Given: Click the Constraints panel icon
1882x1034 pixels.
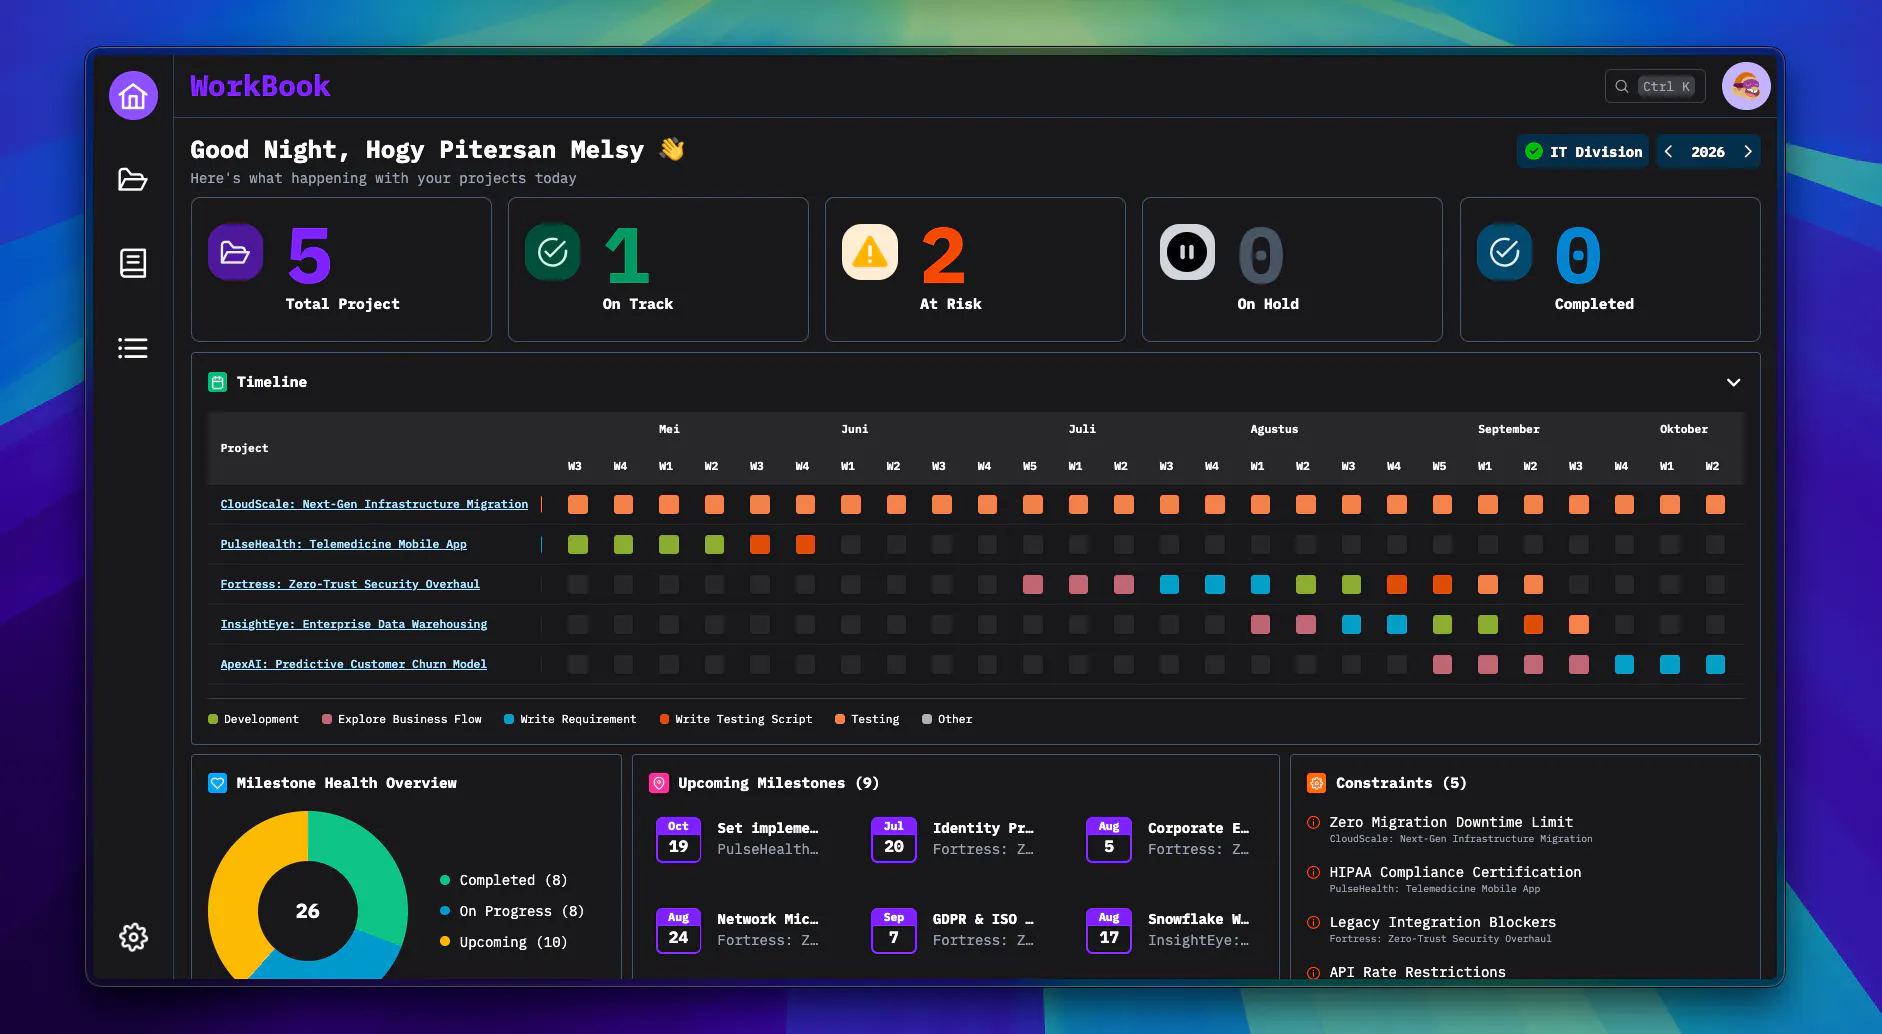Looking at the screenshot, I should 1317,783.
